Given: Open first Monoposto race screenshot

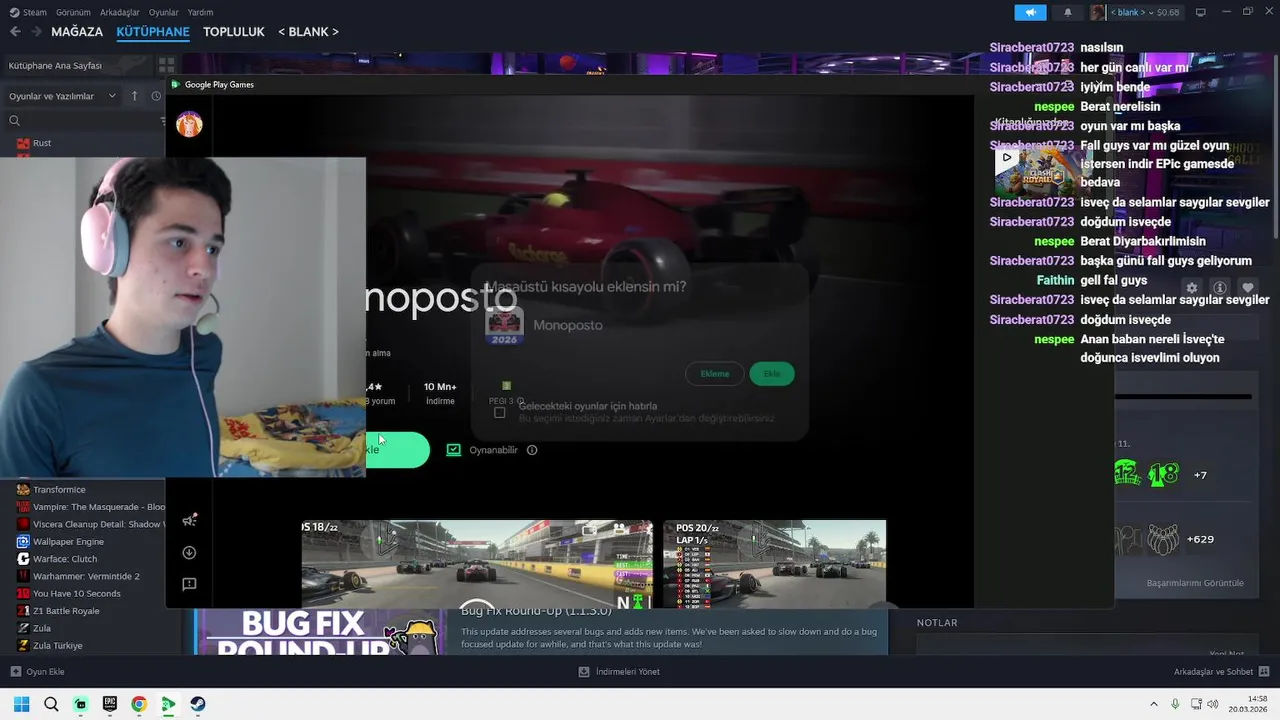Looking at the screenshot, I should tap(477, 564).
